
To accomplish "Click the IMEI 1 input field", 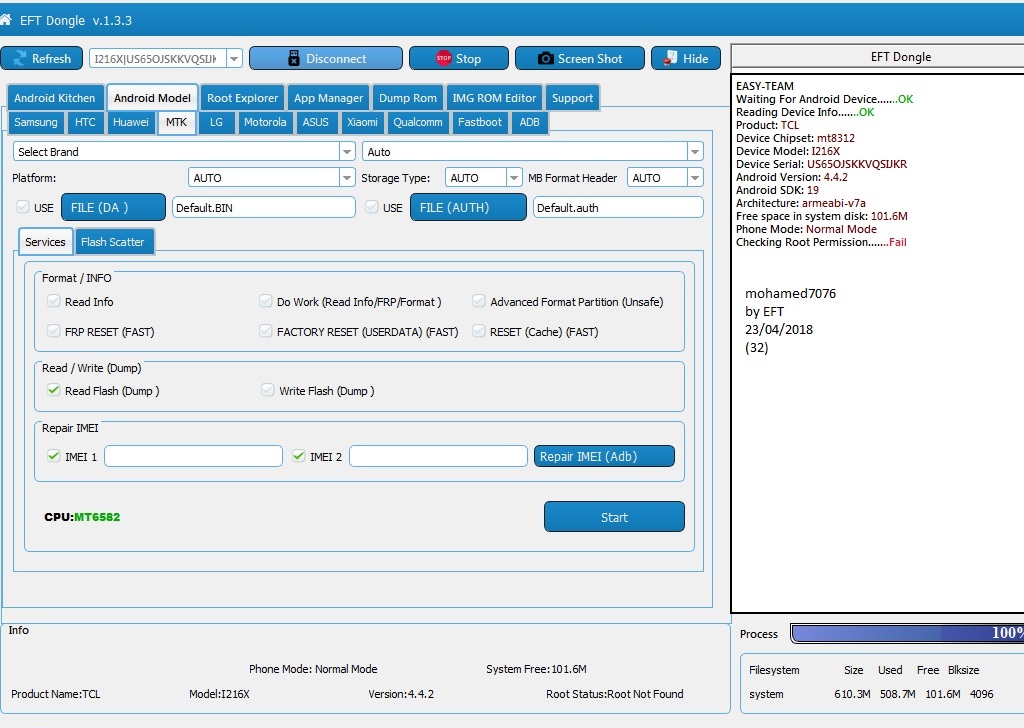I will [193, 456].
